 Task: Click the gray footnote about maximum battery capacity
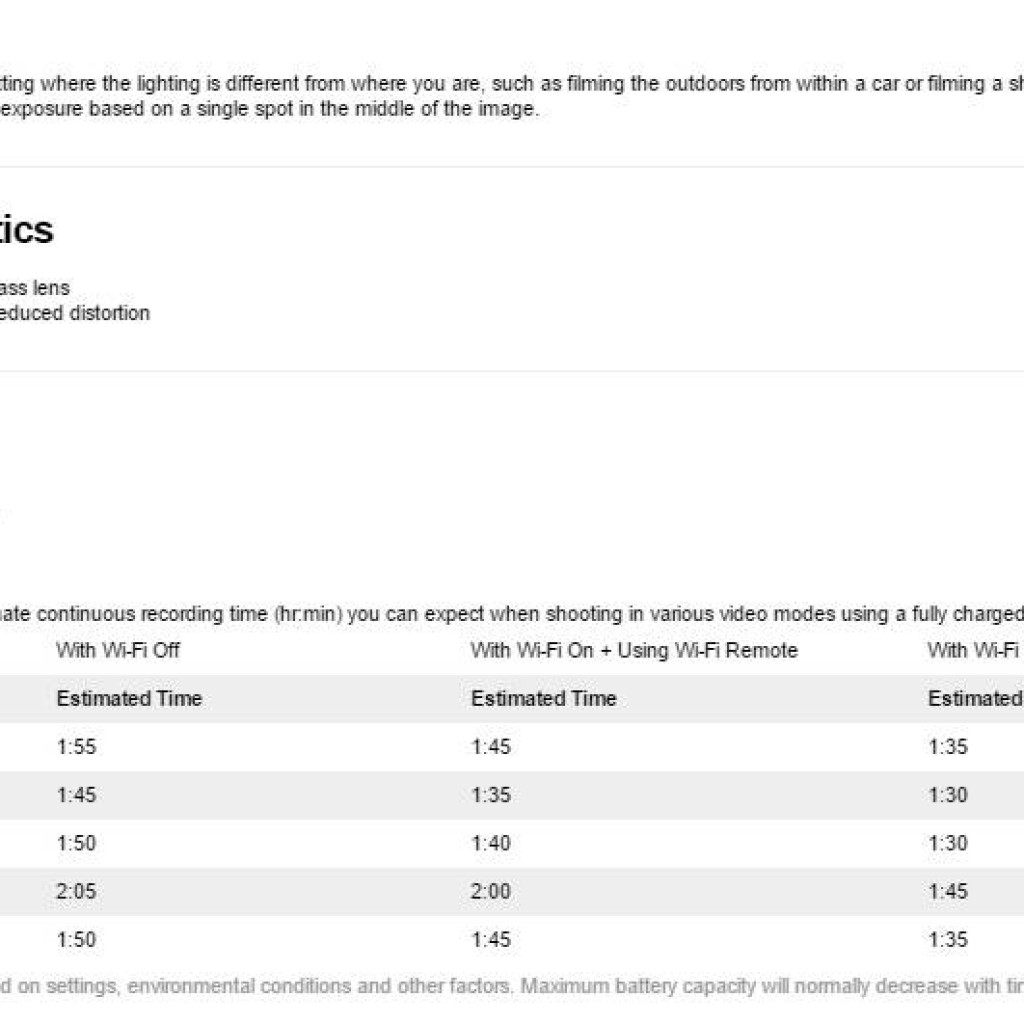(512, 985)
